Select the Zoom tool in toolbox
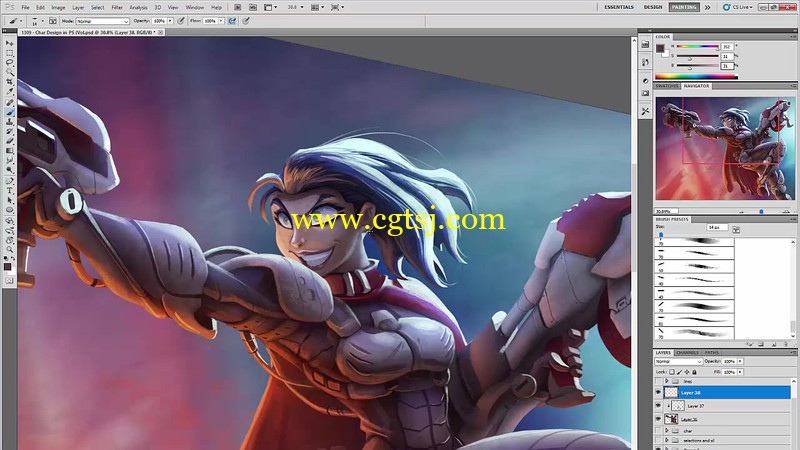The height and width of the screenshot is (450, 800). pyautogui.click(x=9, y=250)
